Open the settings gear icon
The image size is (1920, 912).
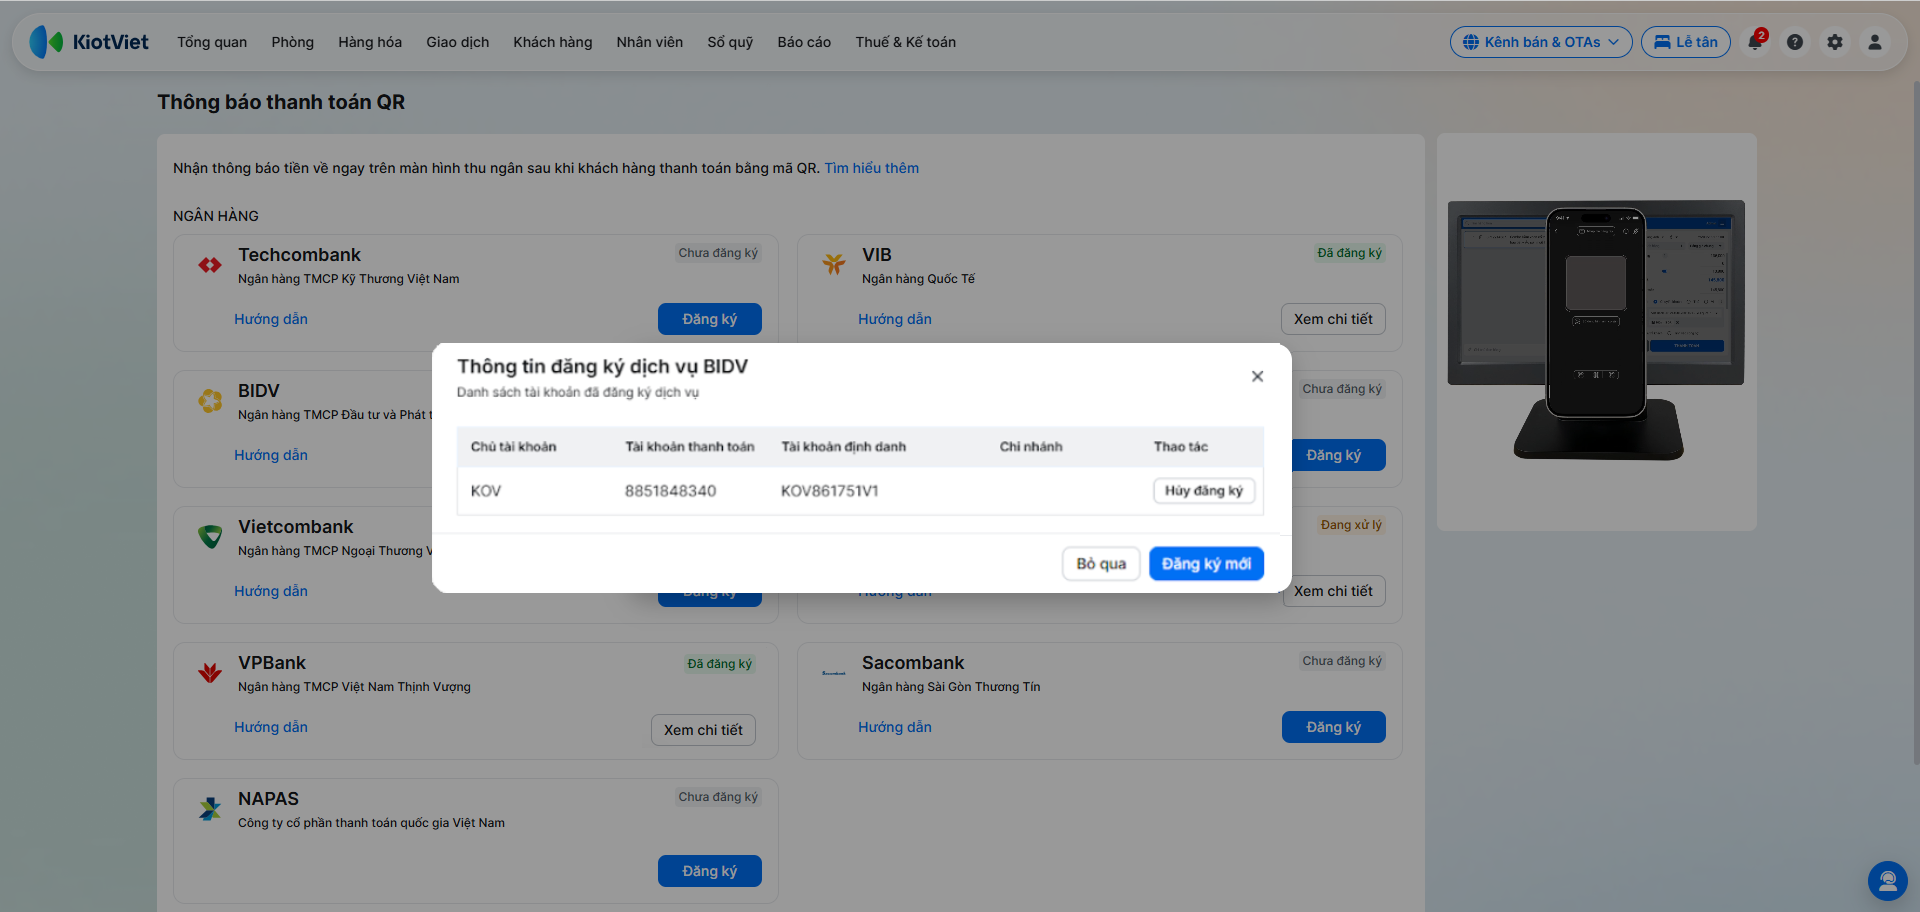point(1835,42)
